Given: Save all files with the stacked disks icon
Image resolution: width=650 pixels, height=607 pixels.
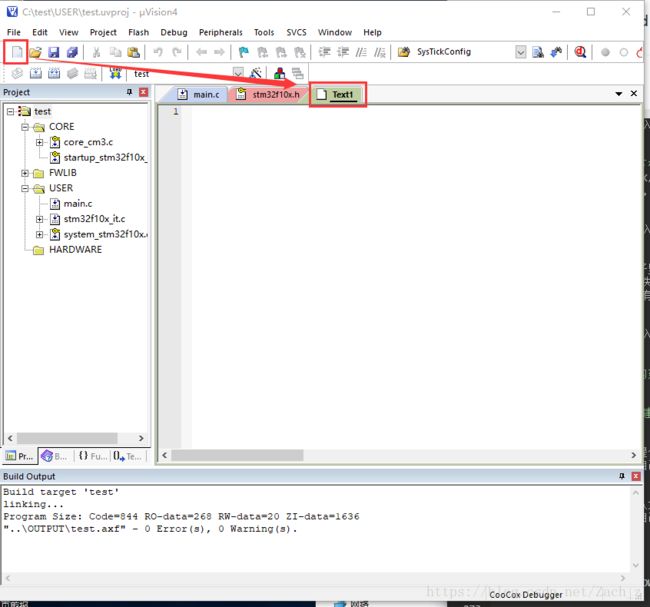Looking at the screenshot, I should pyautogui.click(x=73, y=52).
